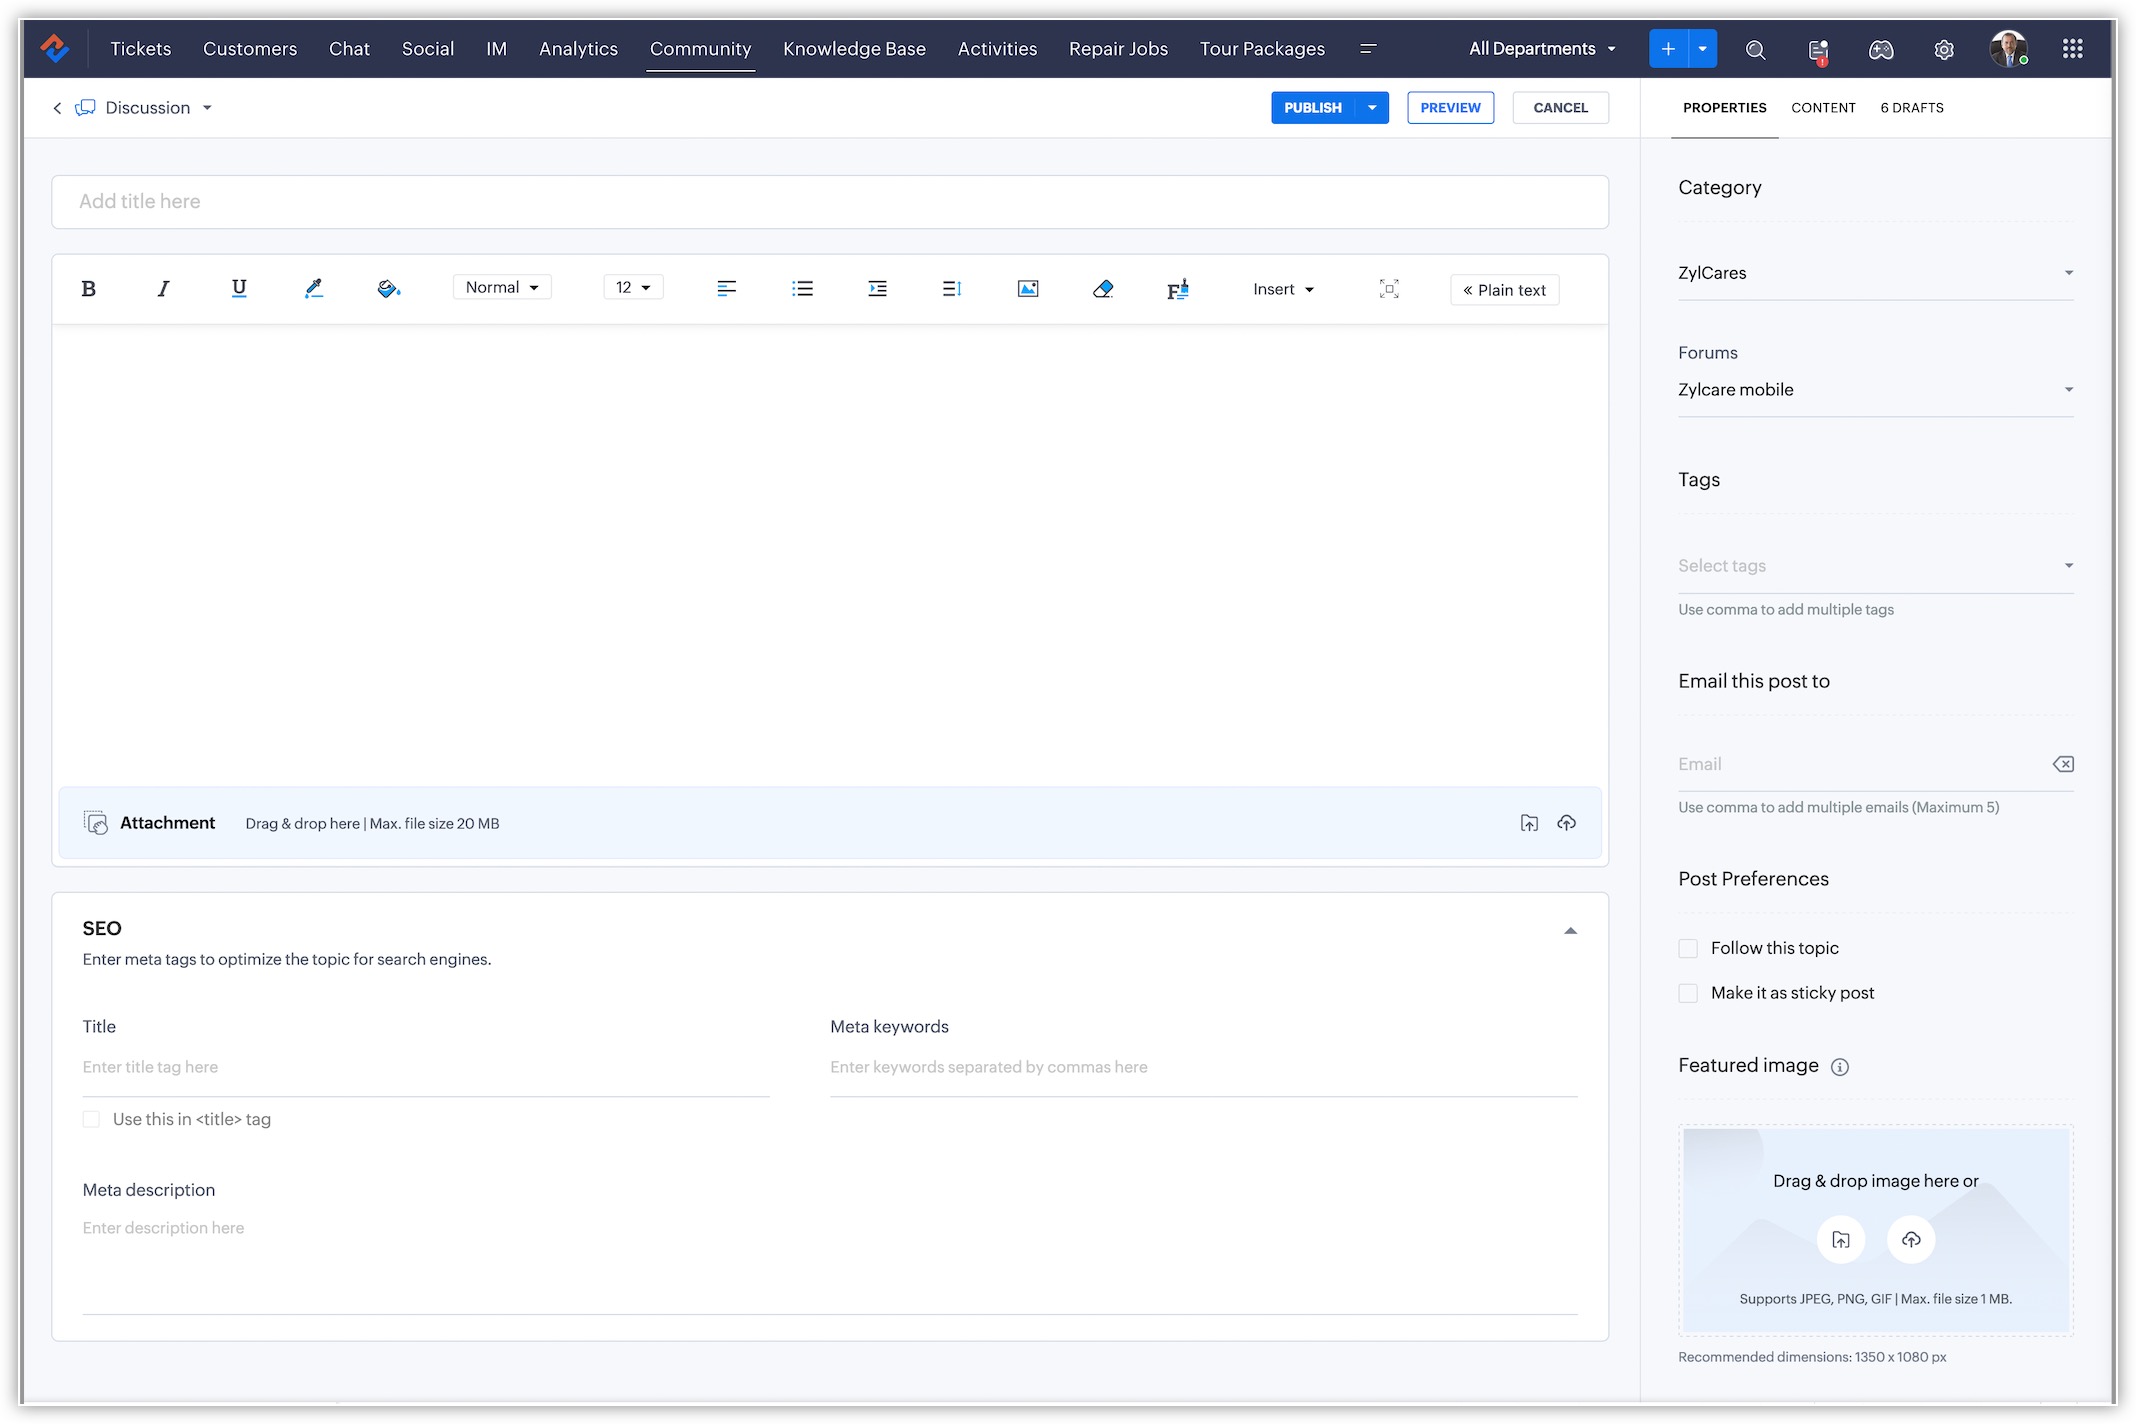
Task: Open the font color picker
Action: coord(313,288)
